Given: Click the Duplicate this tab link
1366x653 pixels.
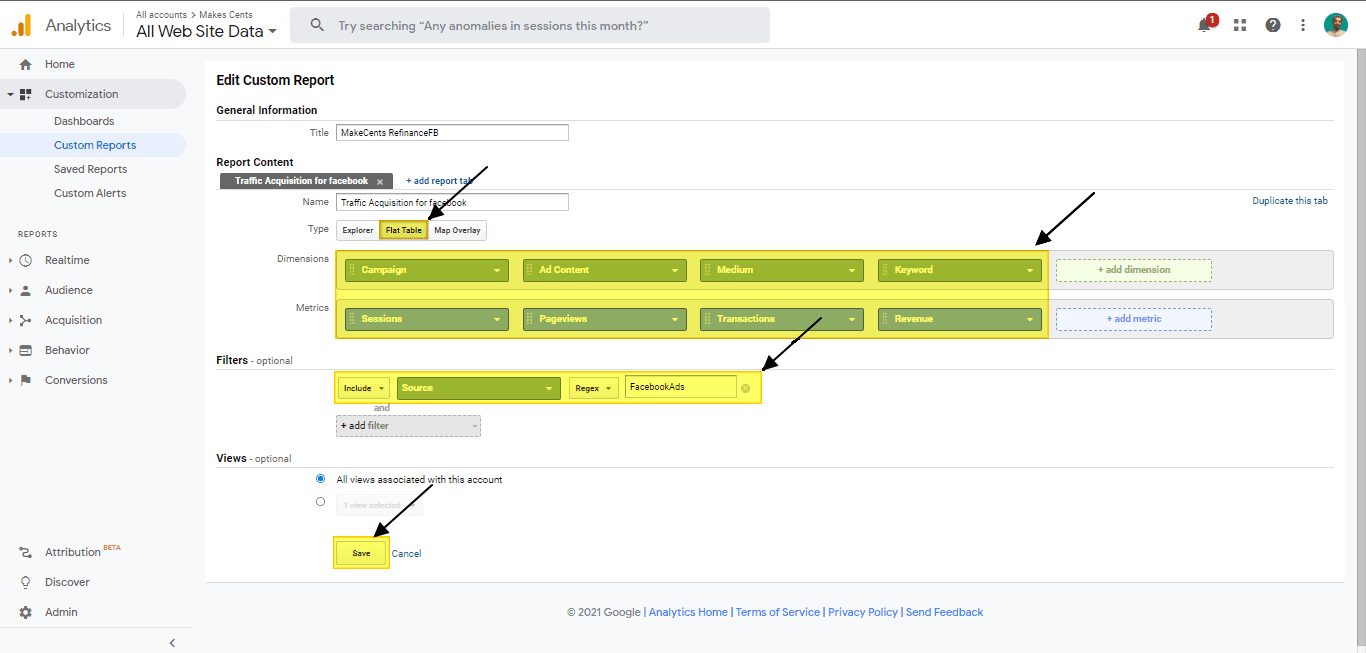Looking at the screenshot, I should (1290, 201).
